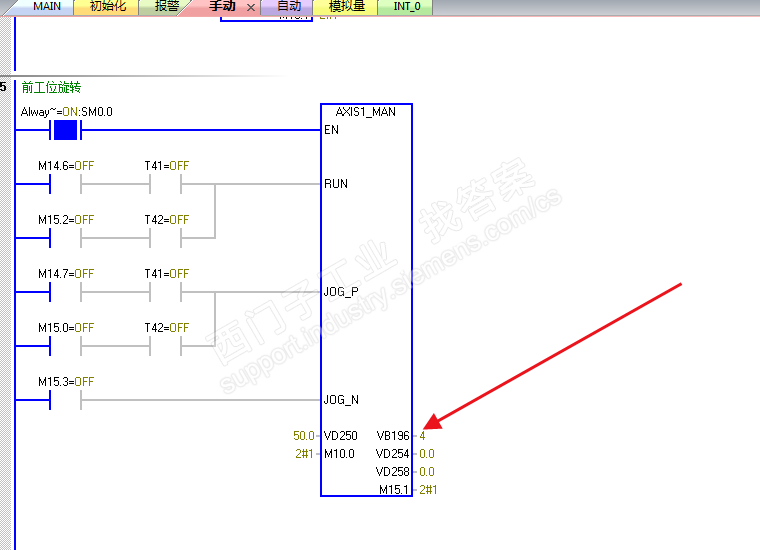Click the M15.0 contact symbol
The height and width of the screenshot is (550, 760).
[x=65, y=346]
